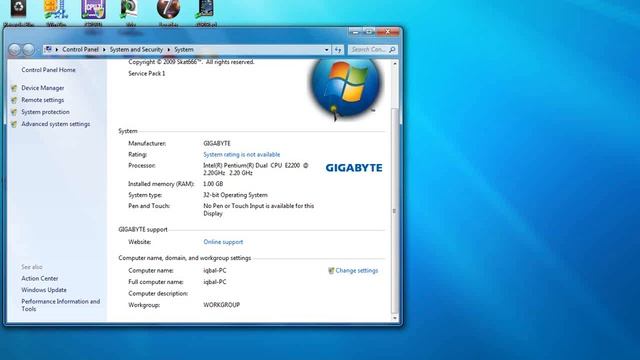Click System rating is not available link

pos(242,155)
